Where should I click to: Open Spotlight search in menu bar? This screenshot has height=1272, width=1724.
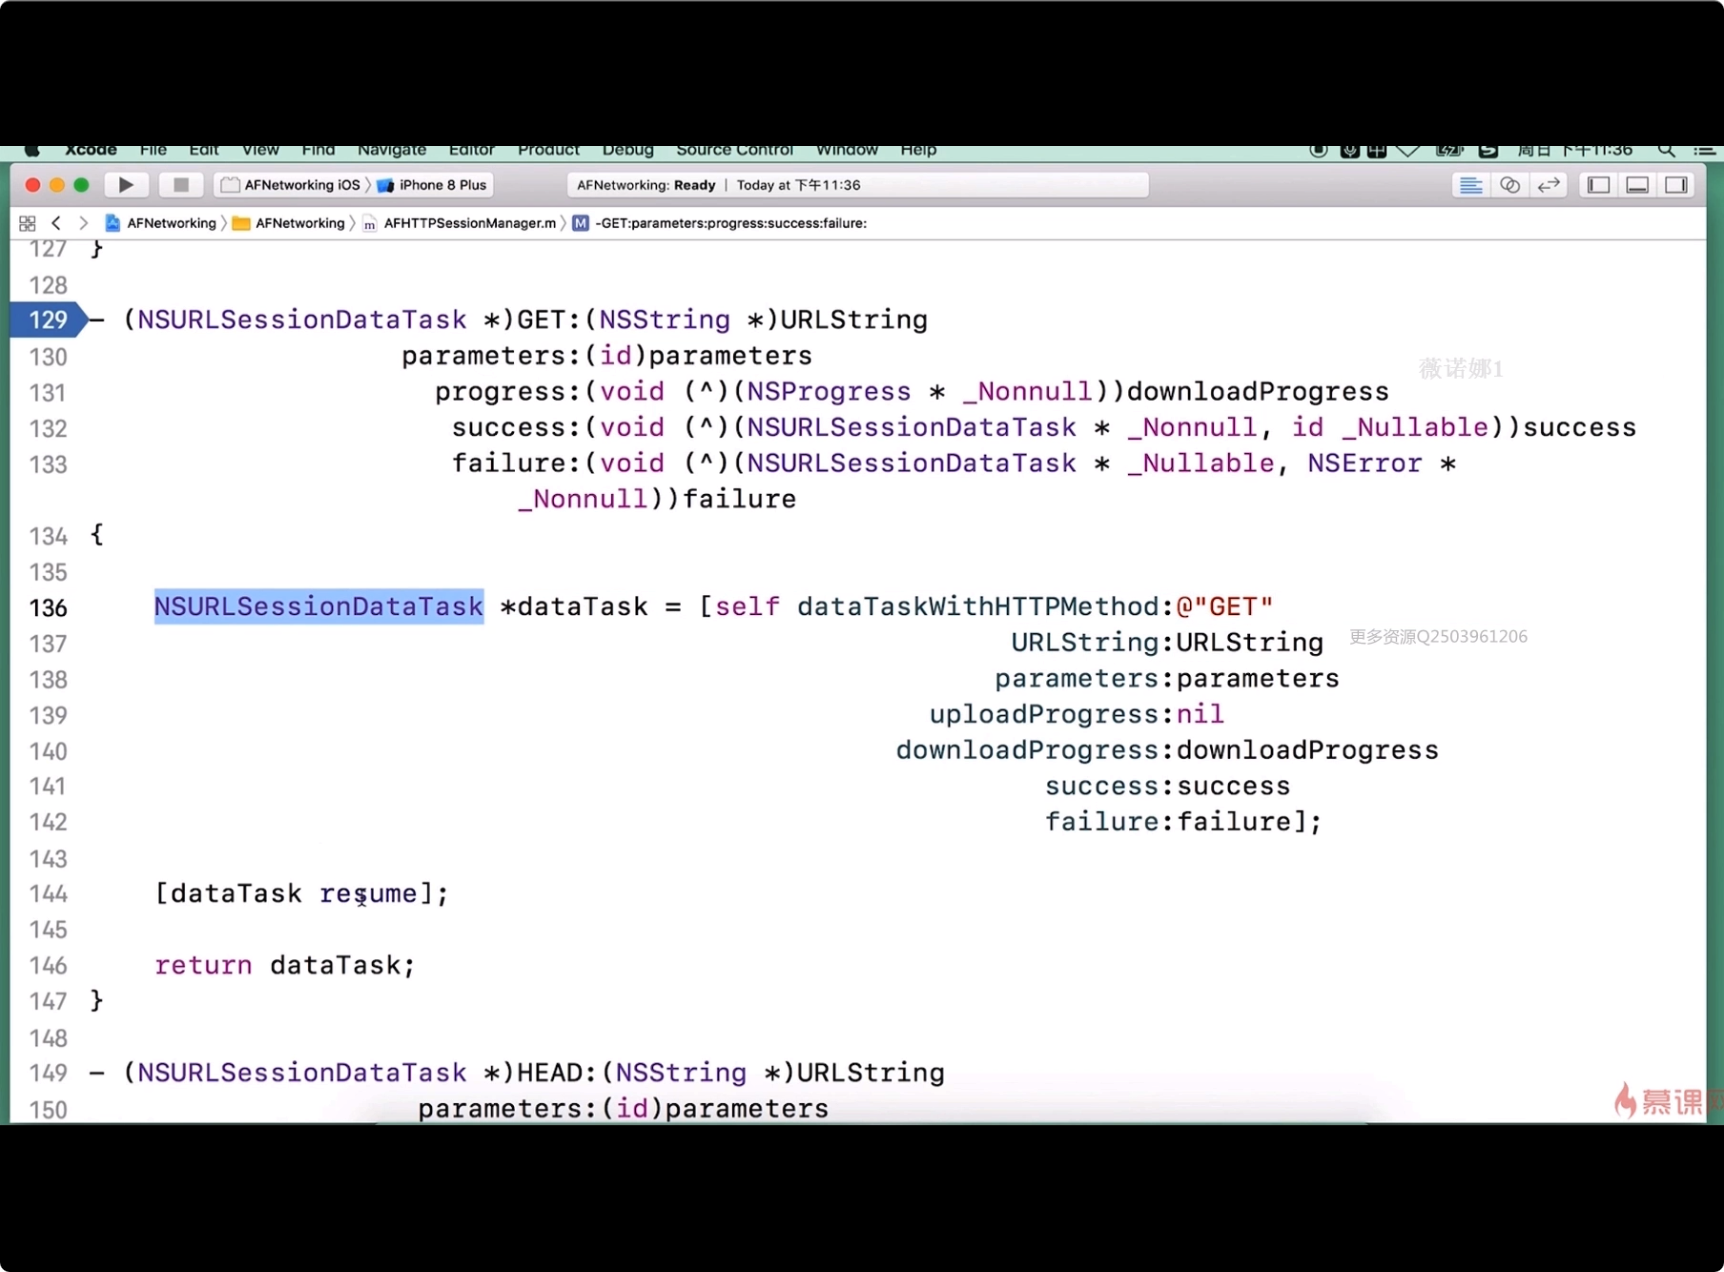[x=1666, y=150]
